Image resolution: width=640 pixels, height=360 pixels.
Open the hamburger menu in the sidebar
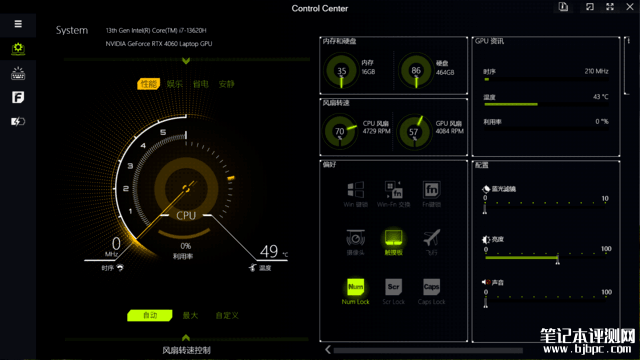(x=18, y=24)
